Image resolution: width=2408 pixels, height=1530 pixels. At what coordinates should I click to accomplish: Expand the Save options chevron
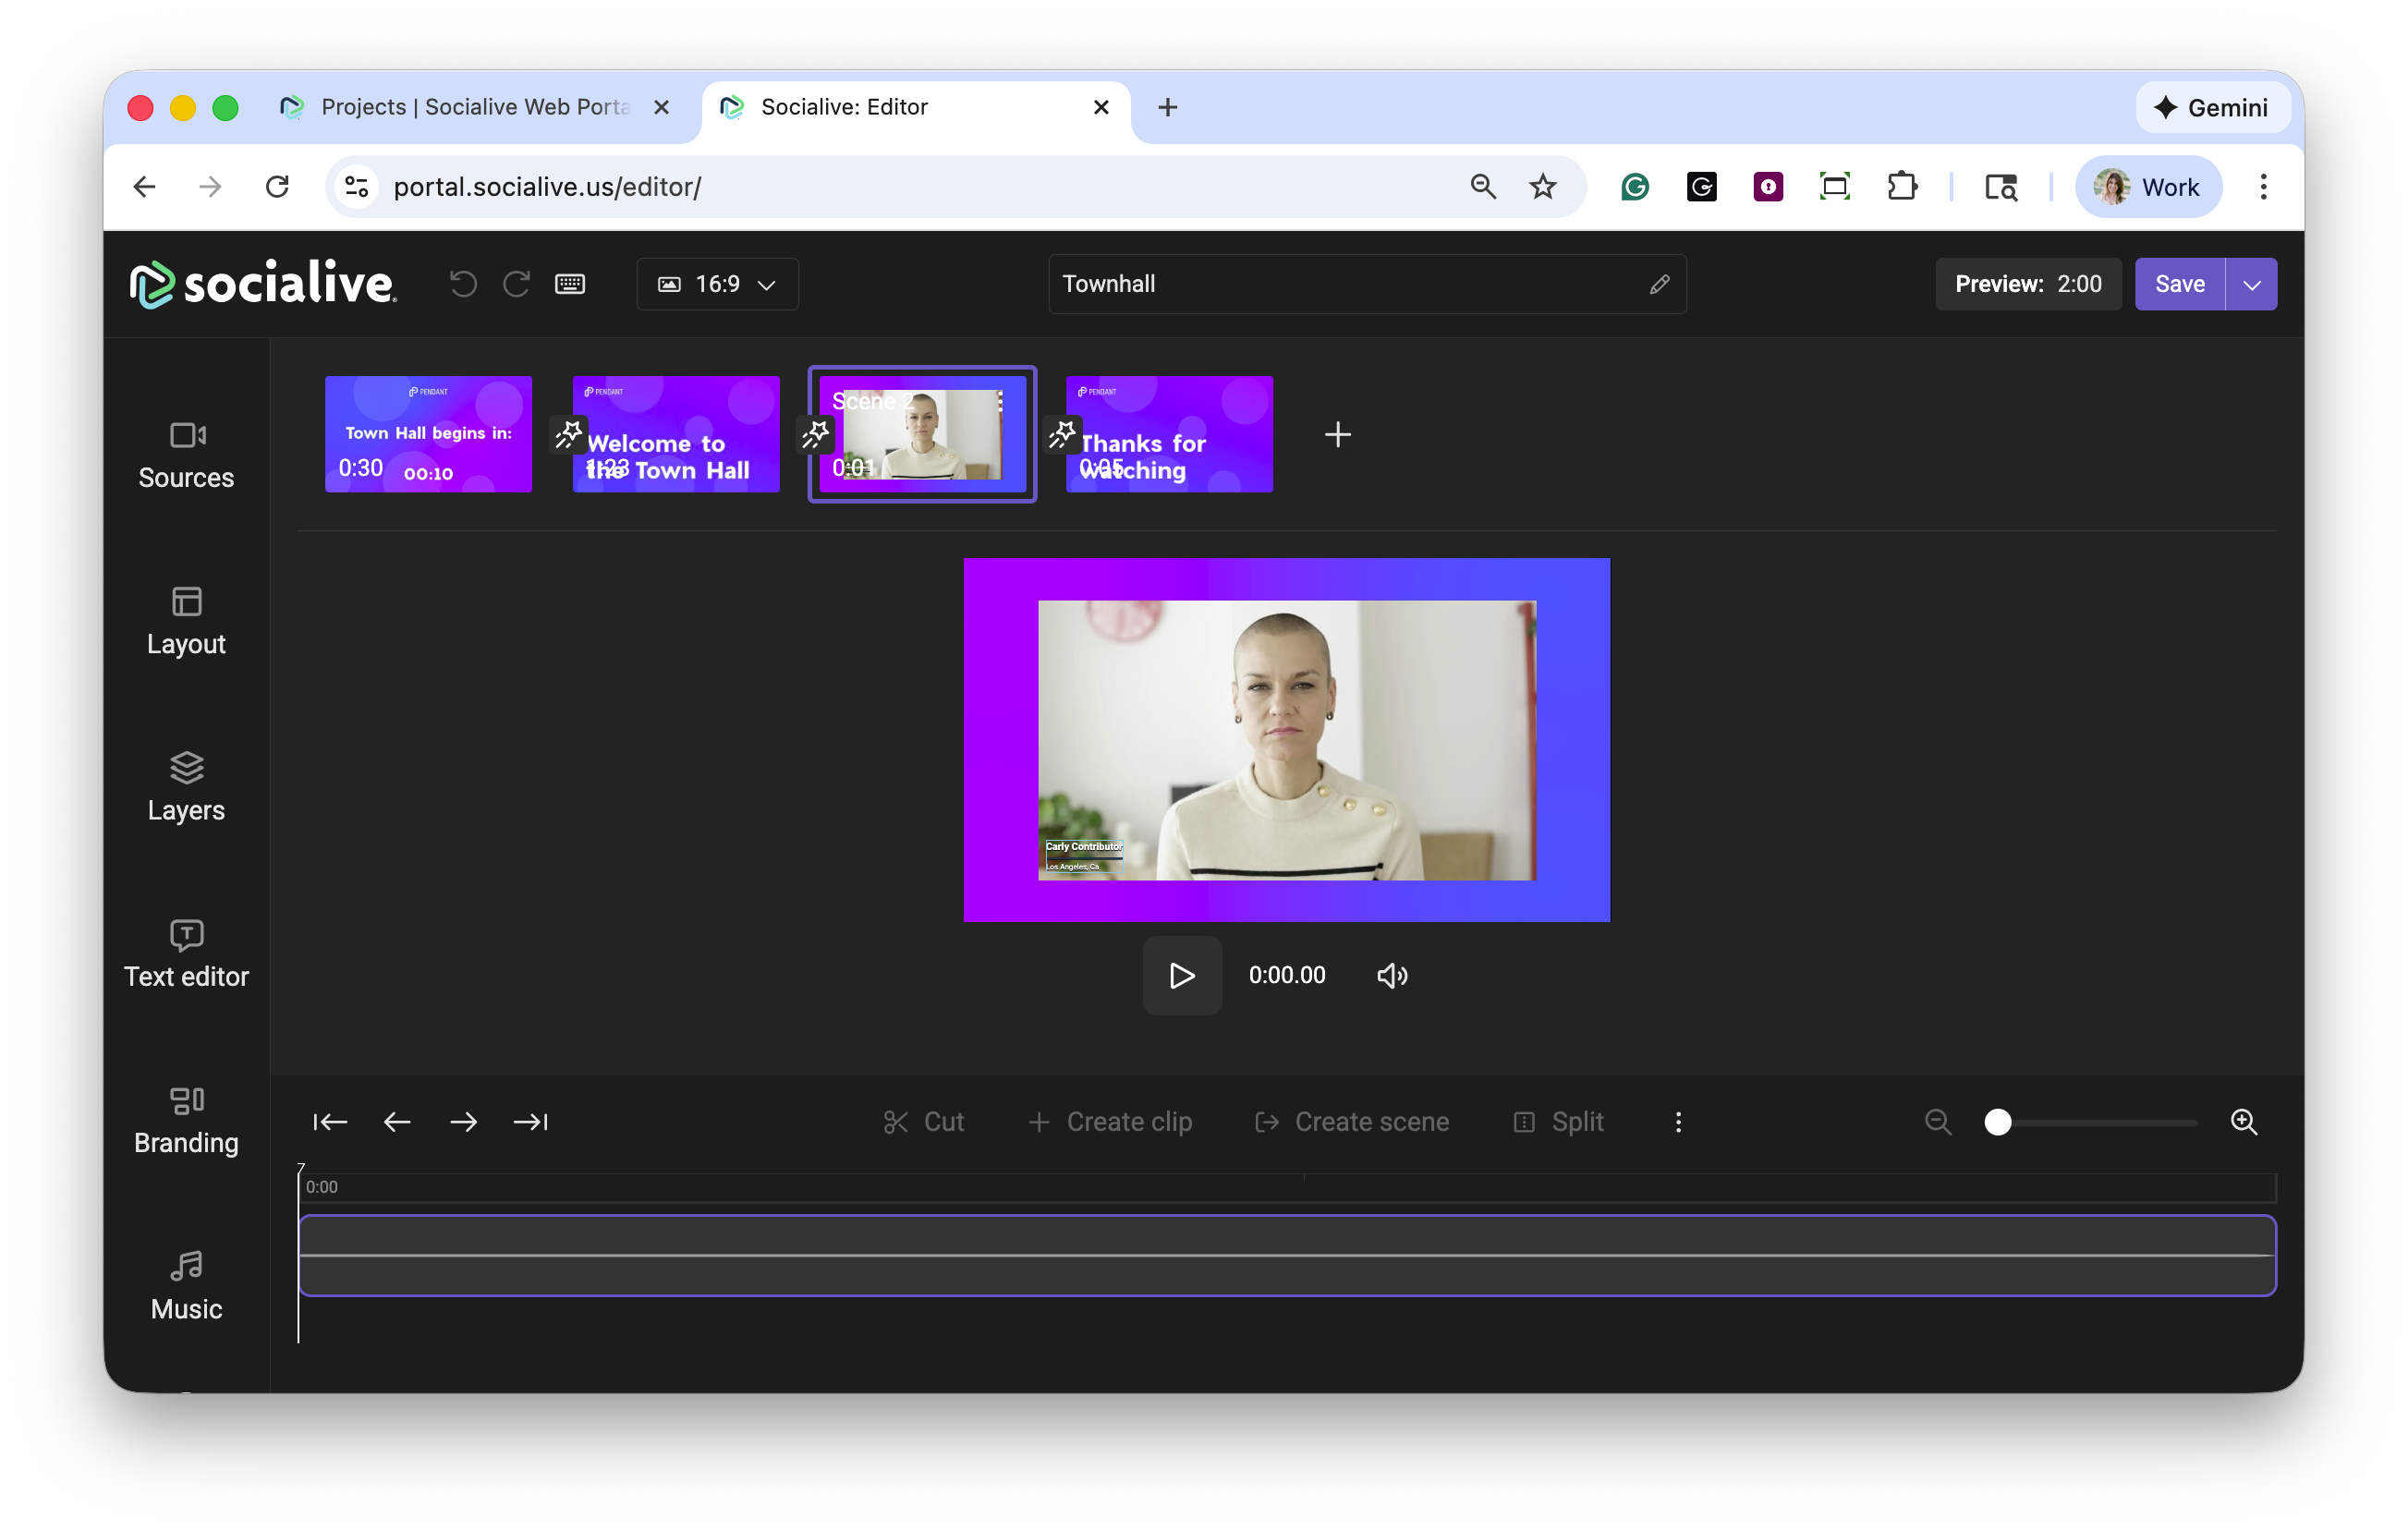2251,284
